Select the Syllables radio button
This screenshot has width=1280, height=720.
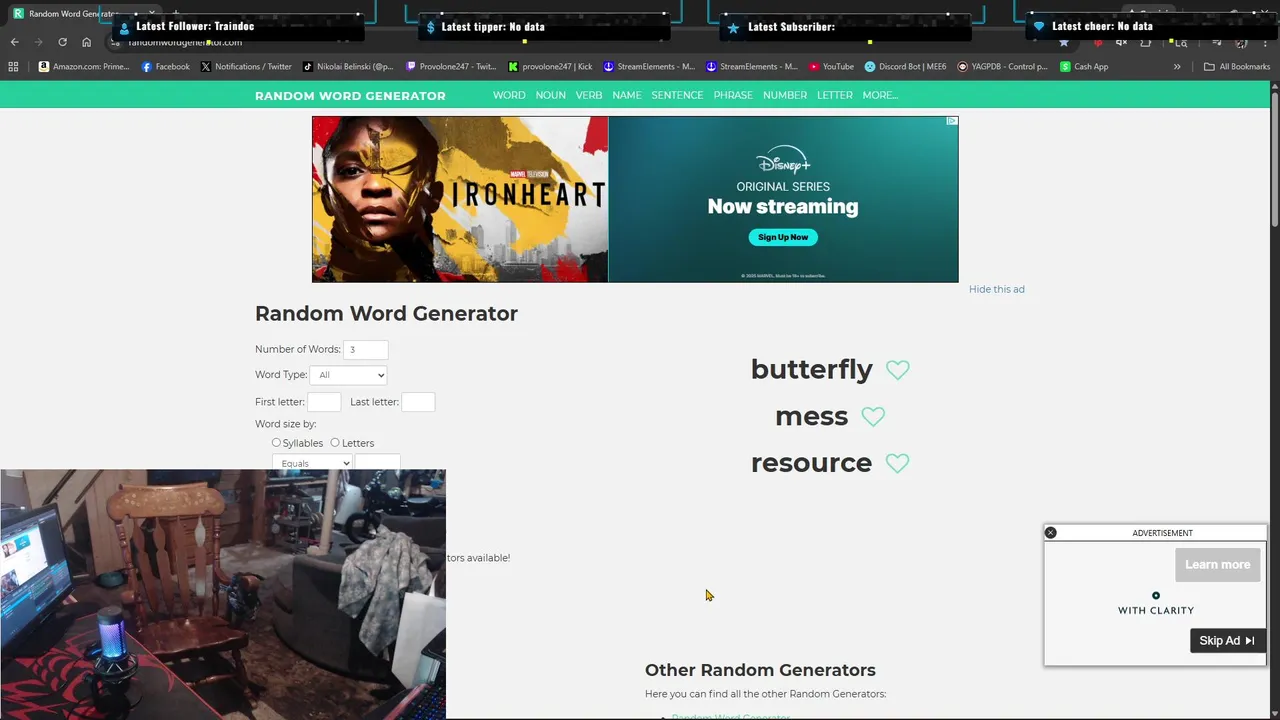(277, 442)
